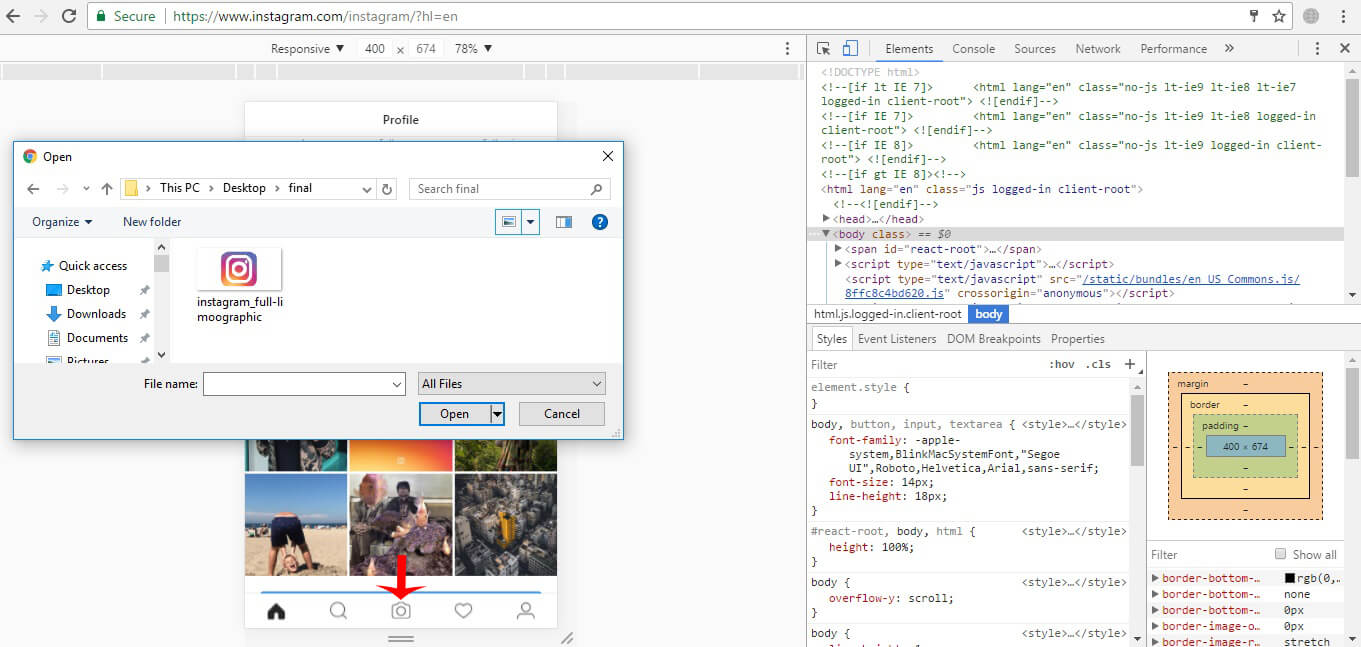Screen dimensions: 1361x647
Task: Tap the Instagram heart activity icon
Action: [x=463, y=611]
